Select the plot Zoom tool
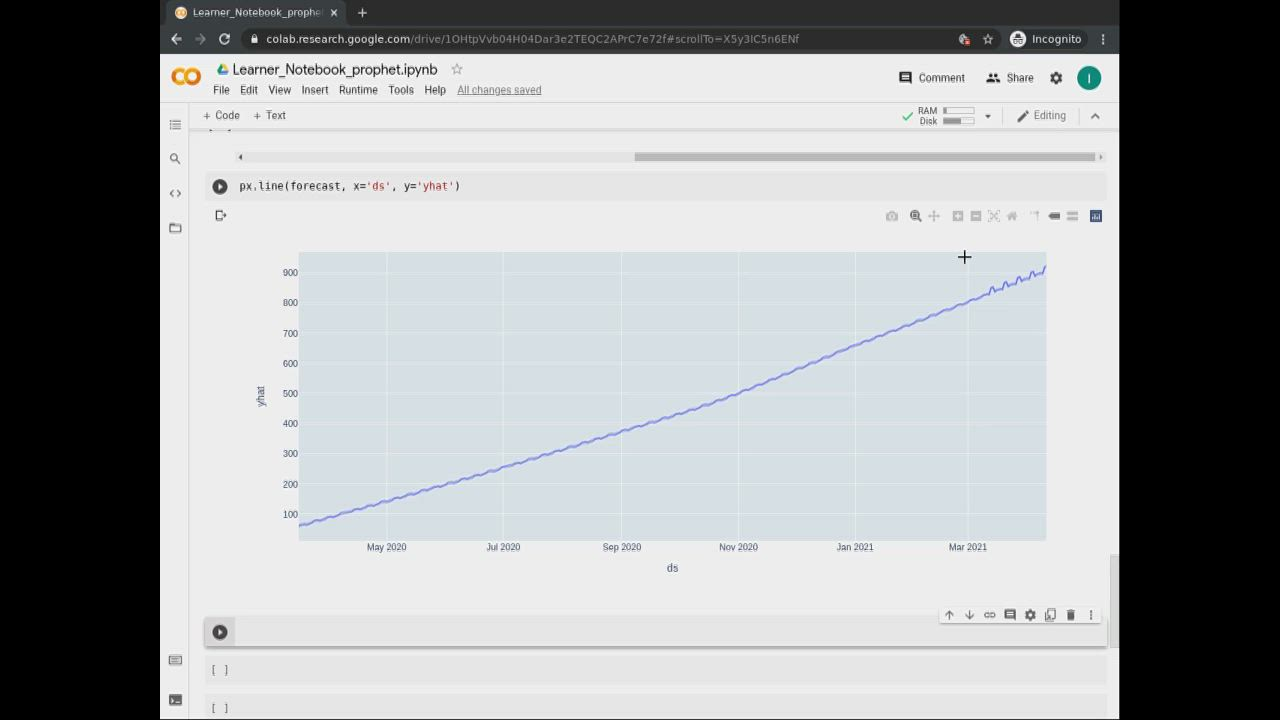1280x720 pixels. click(915, 216)
